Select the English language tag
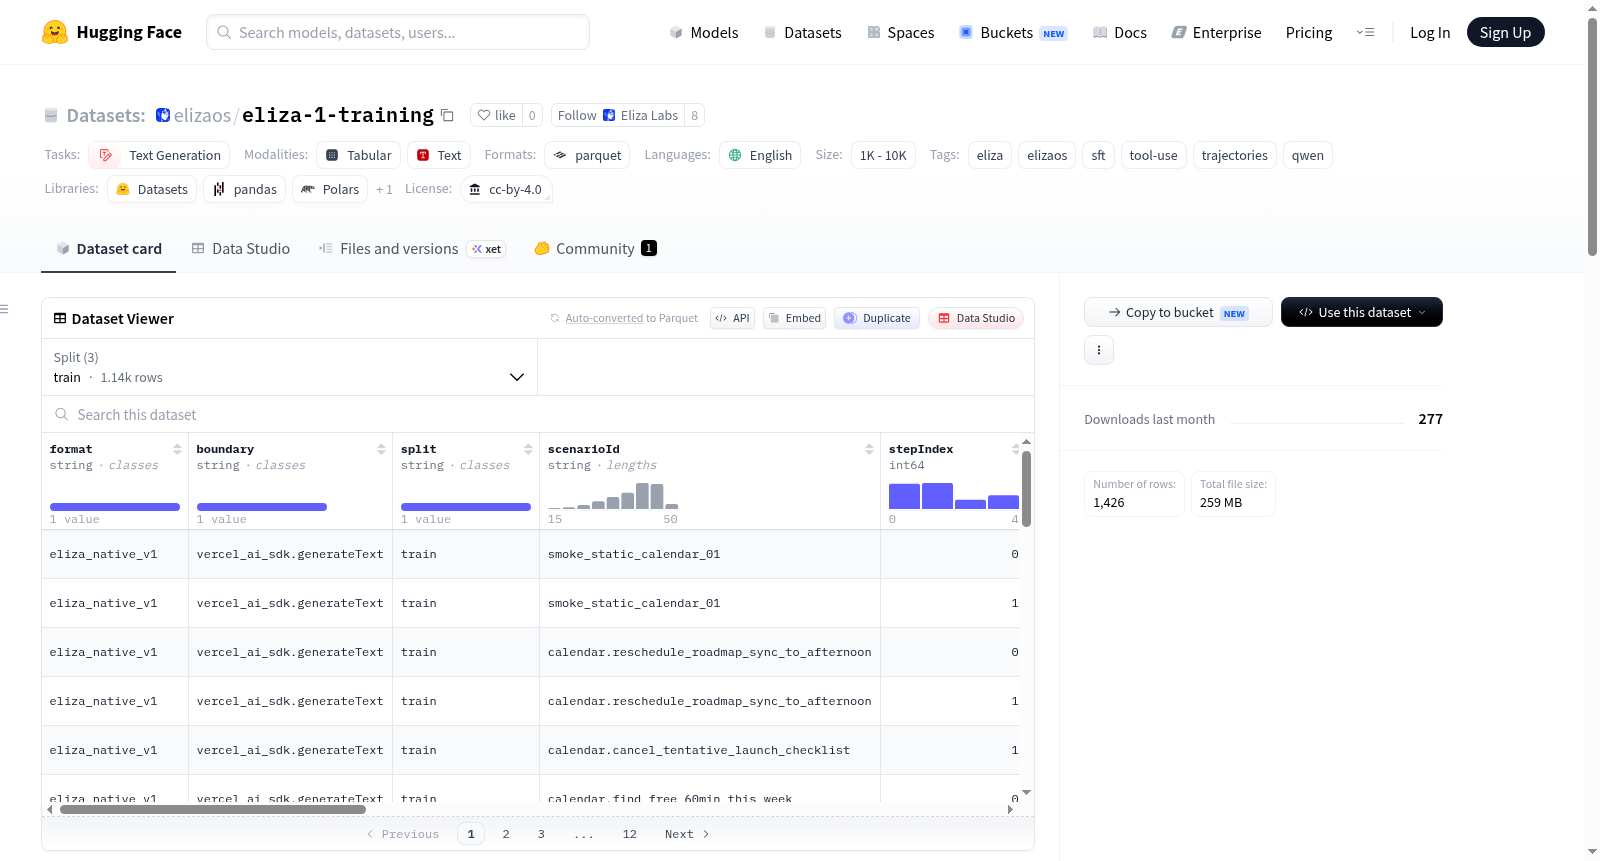The image size is (1600, 861). point(760,155)
